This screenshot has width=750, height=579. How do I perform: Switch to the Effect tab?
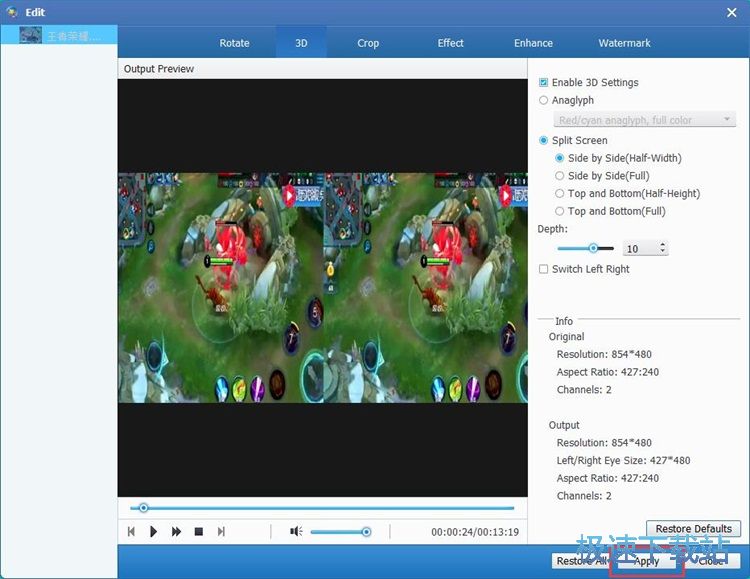click(451, 43)
